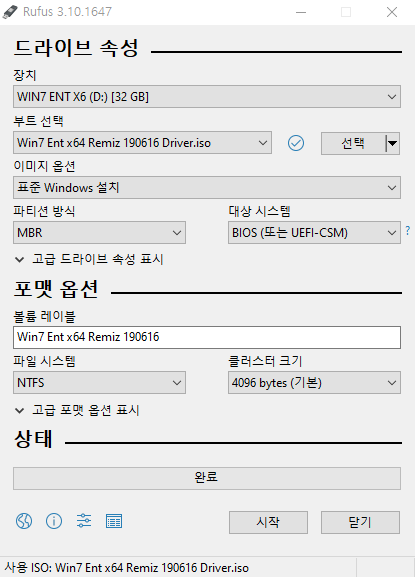The image size is (415, 577).
Task: Open the 선택 button split arrow
Action: 393,143
